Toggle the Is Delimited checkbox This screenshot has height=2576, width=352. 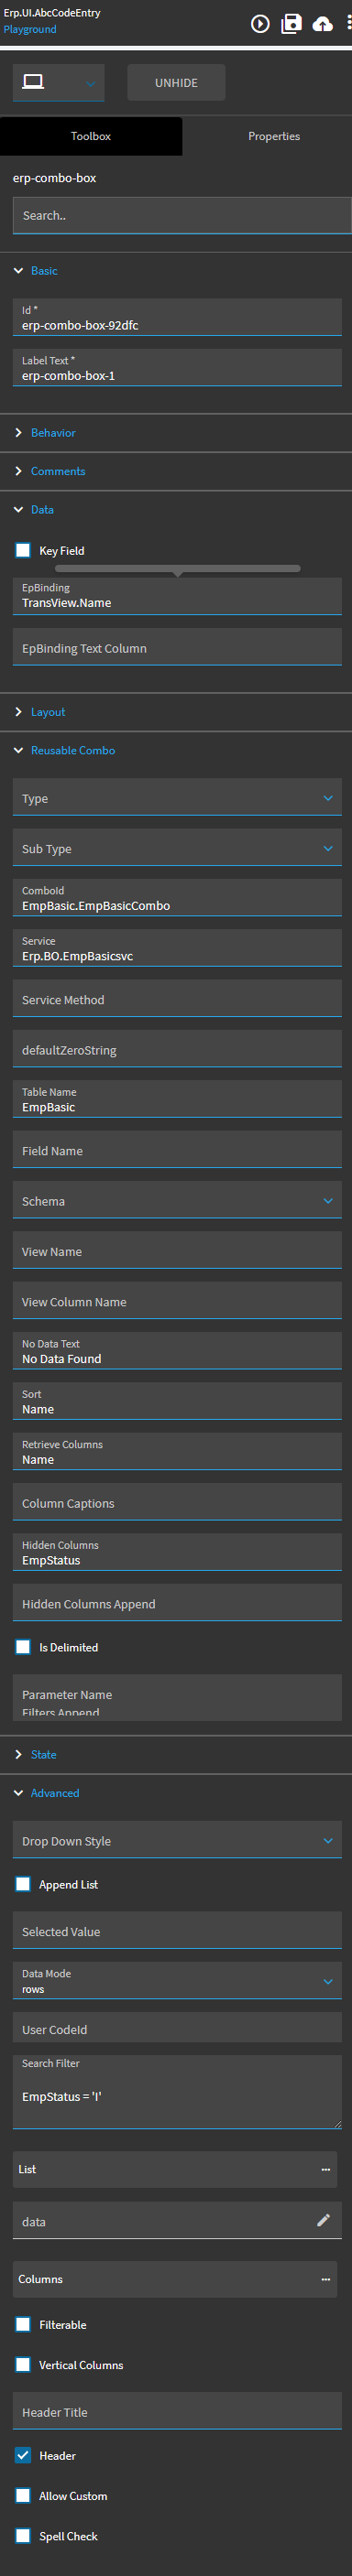coord(23,1648)
